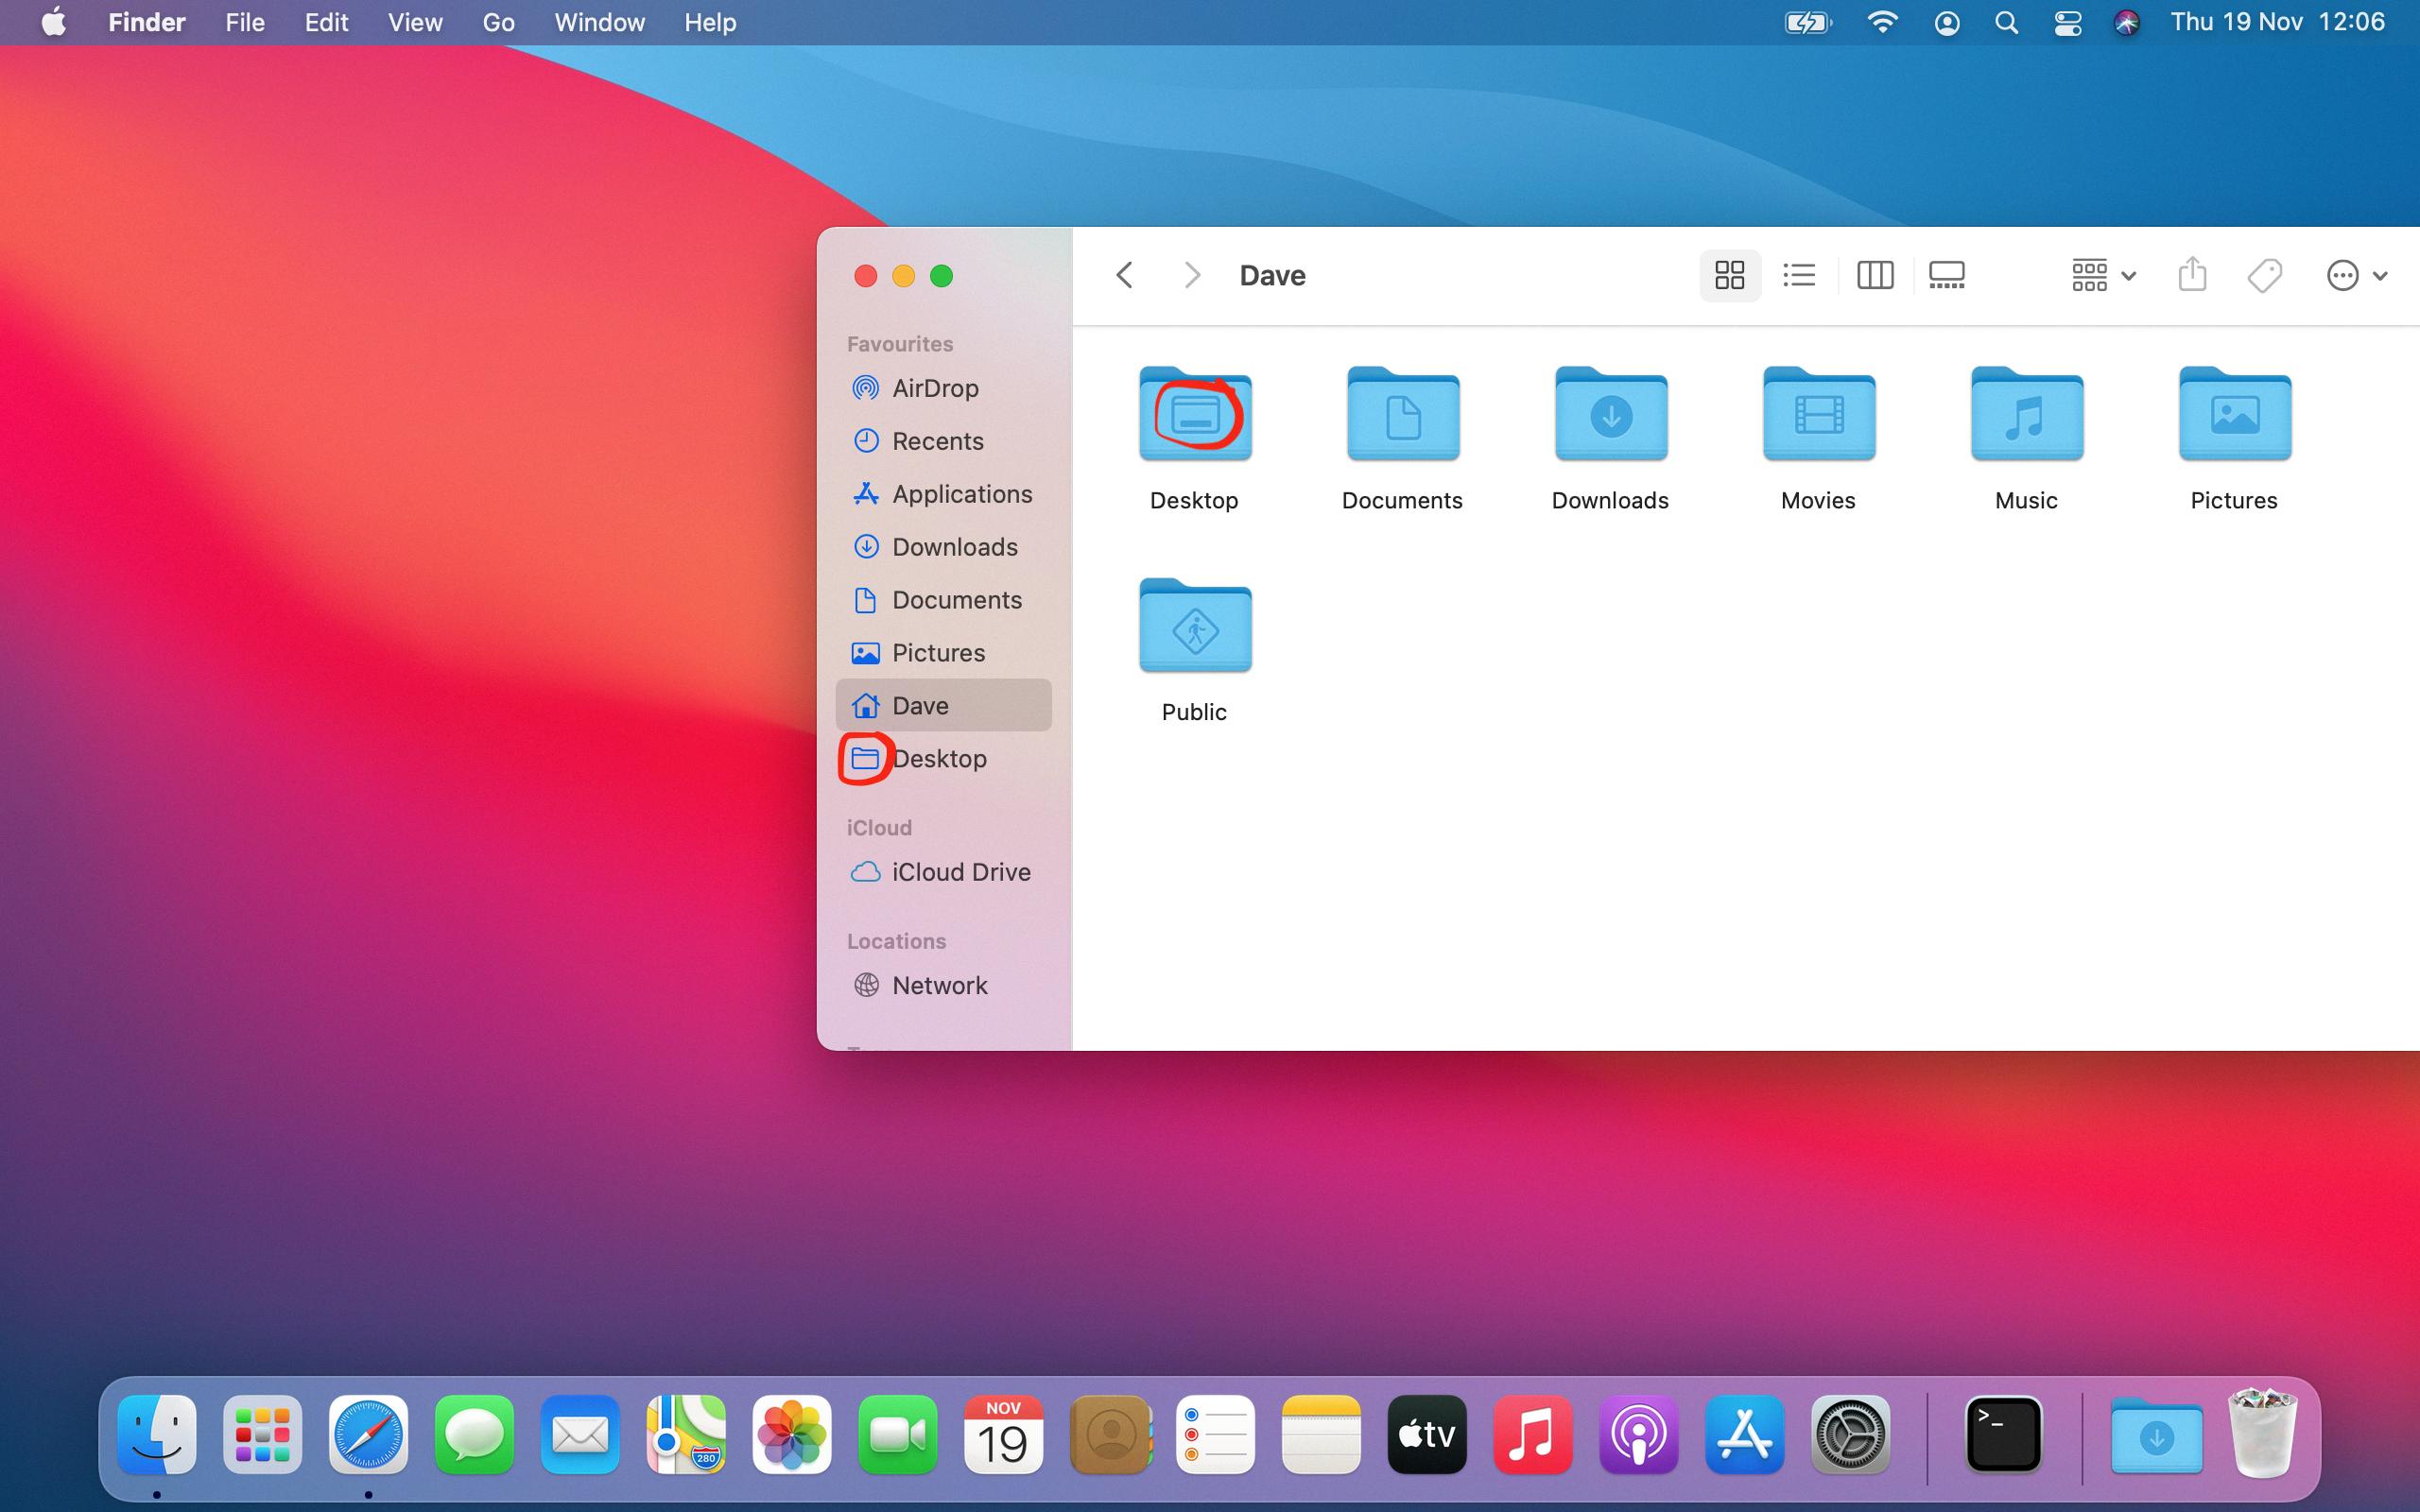Open the Finder menu
The image size is (2420, 1512).
147,22
